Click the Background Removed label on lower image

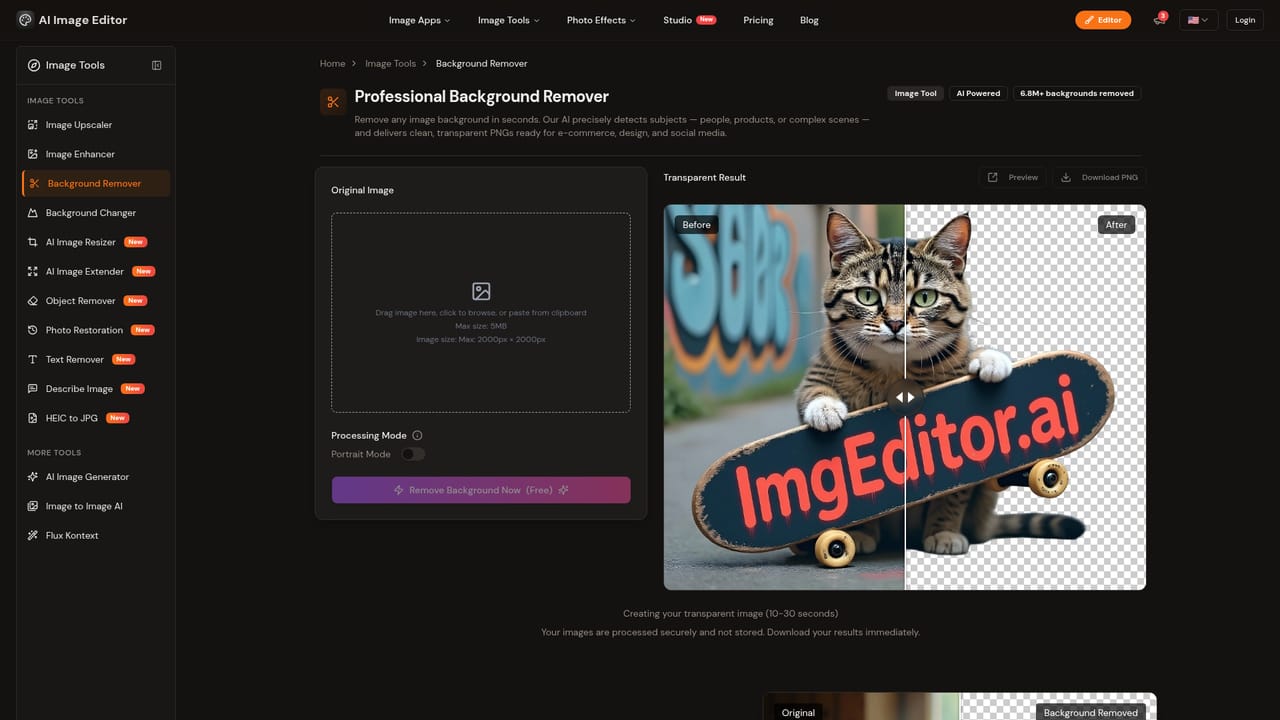point(1090,712)
